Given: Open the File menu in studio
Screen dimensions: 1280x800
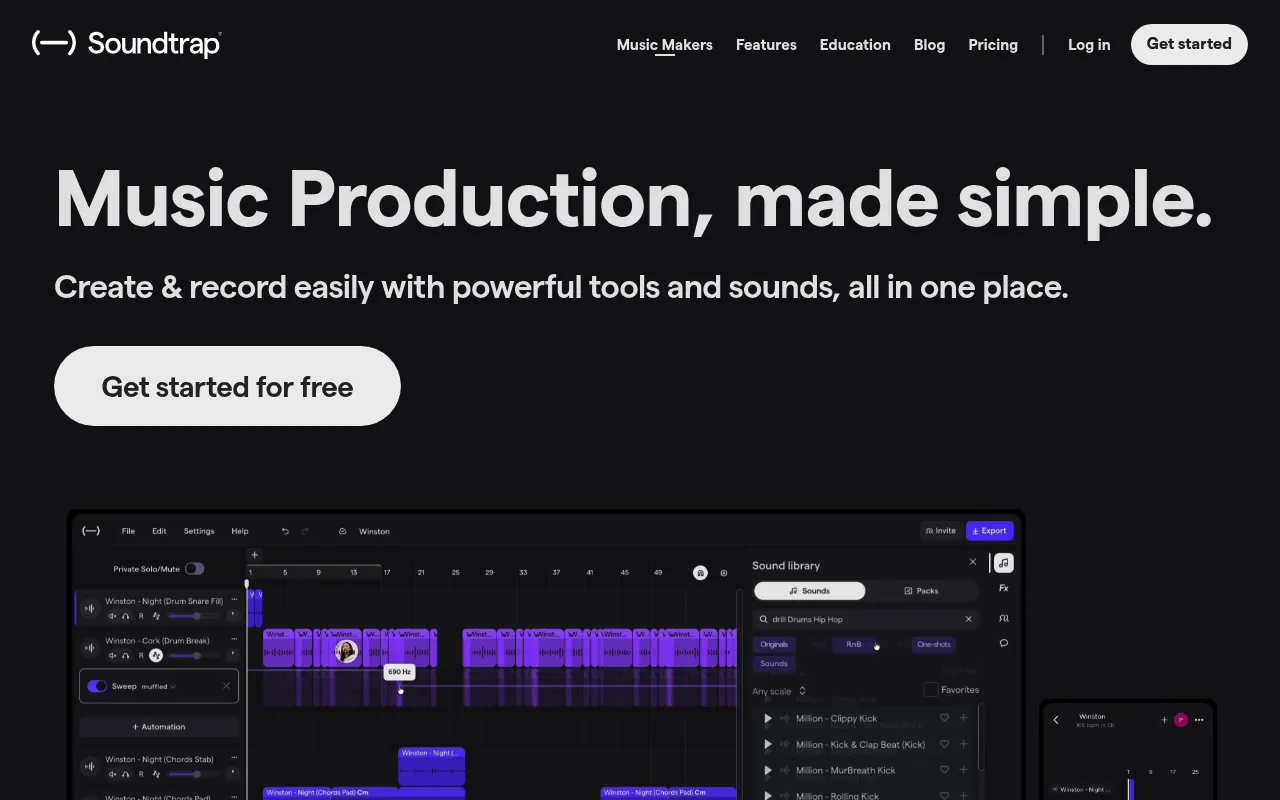Looking at the screenshot, I should coord(128,531).
